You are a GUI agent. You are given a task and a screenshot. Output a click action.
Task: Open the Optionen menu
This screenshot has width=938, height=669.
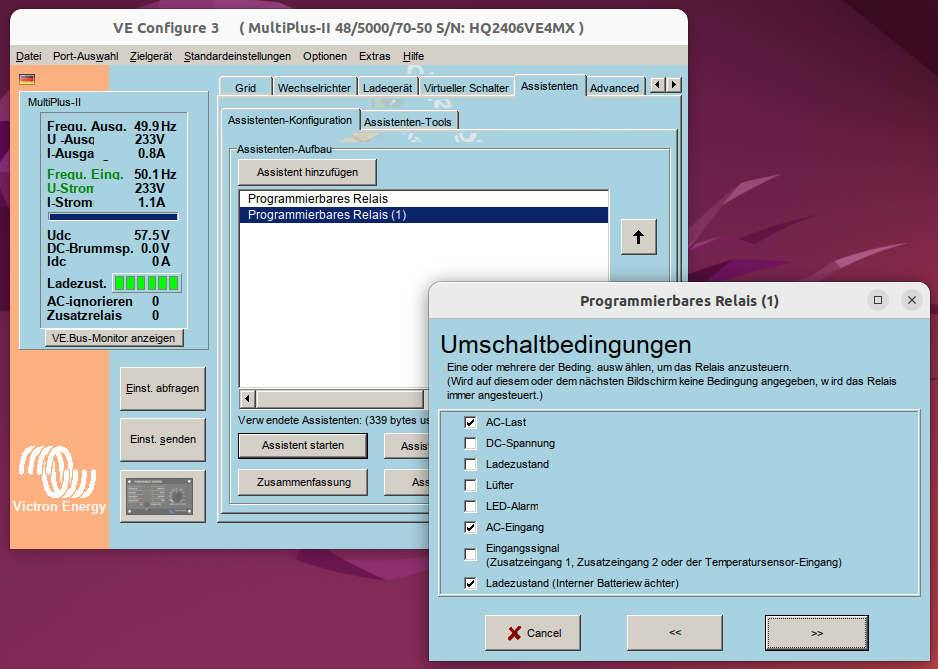click(x=325, y=56)
